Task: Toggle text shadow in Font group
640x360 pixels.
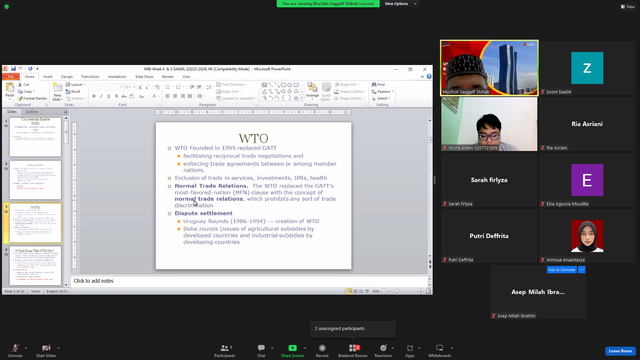Action: 116,96
